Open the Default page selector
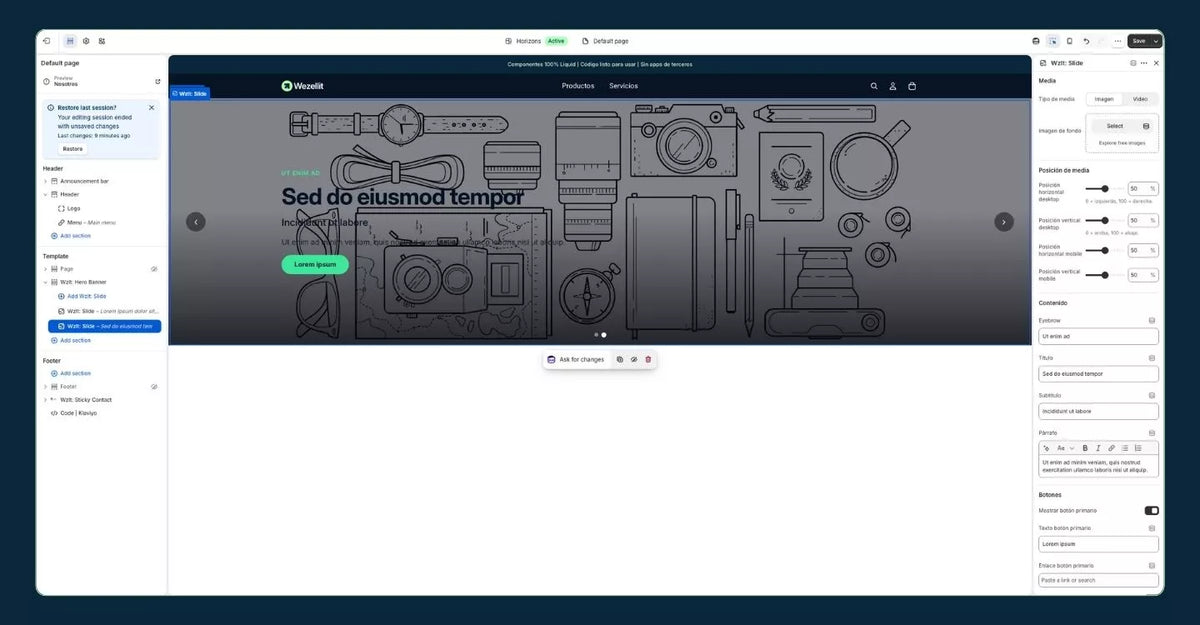1200x625 pixels. (605, 41)
